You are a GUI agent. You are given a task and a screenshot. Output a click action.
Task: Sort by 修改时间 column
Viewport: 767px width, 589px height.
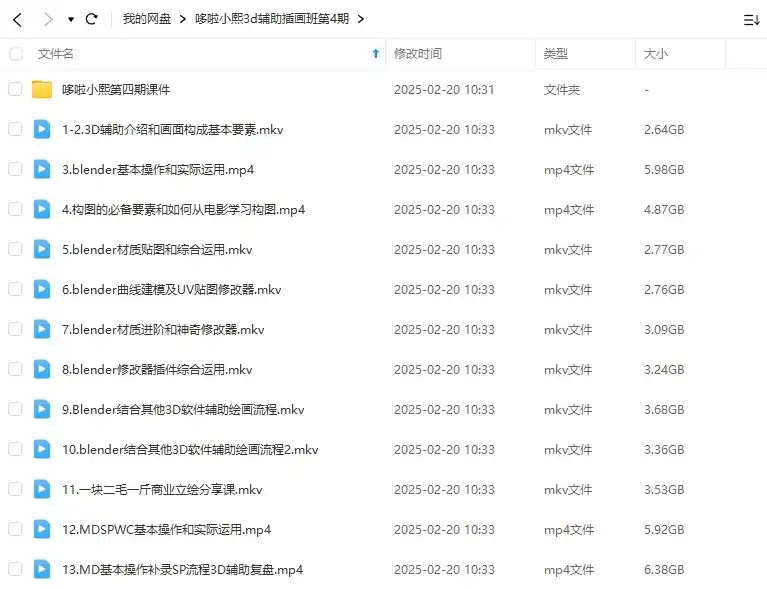[x=418, y=54]
